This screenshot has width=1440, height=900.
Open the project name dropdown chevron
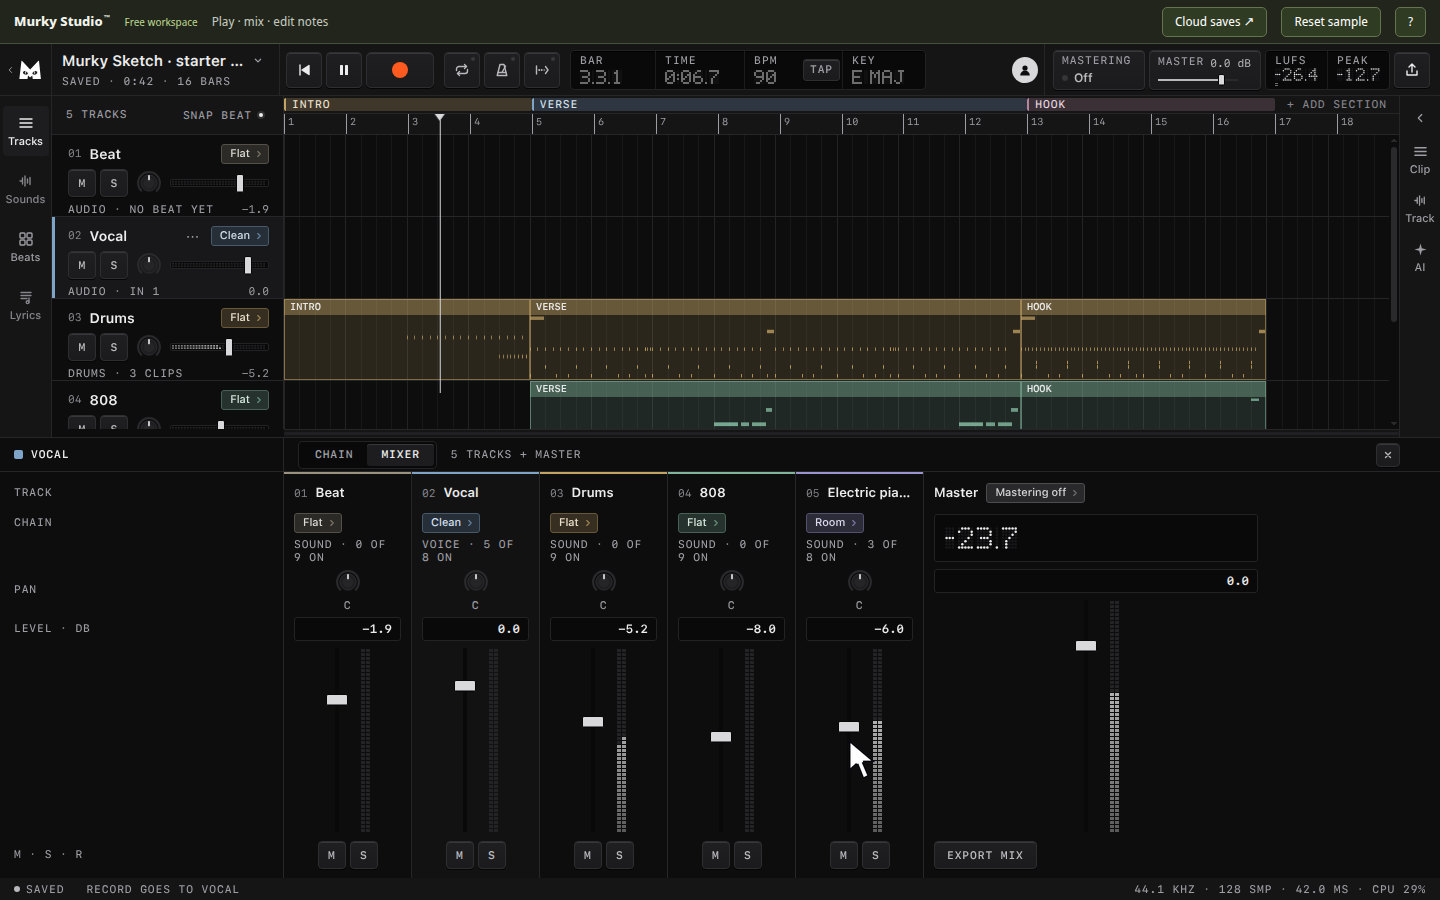[258, 61]
